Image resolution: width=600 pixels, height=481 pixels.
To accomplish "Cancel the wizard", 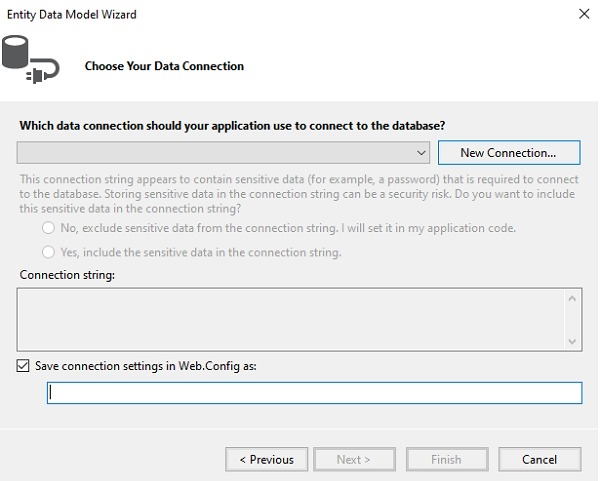I will click(539, 459).
